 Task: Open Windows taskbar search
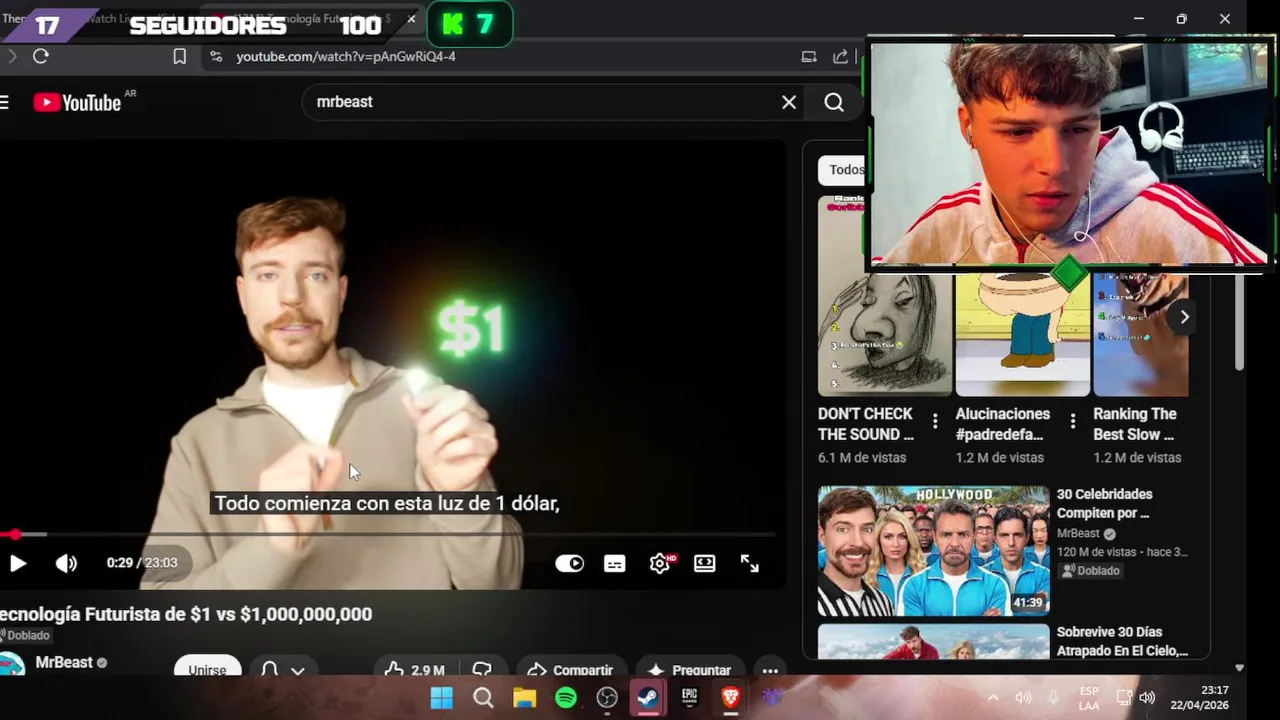[483, 698]
